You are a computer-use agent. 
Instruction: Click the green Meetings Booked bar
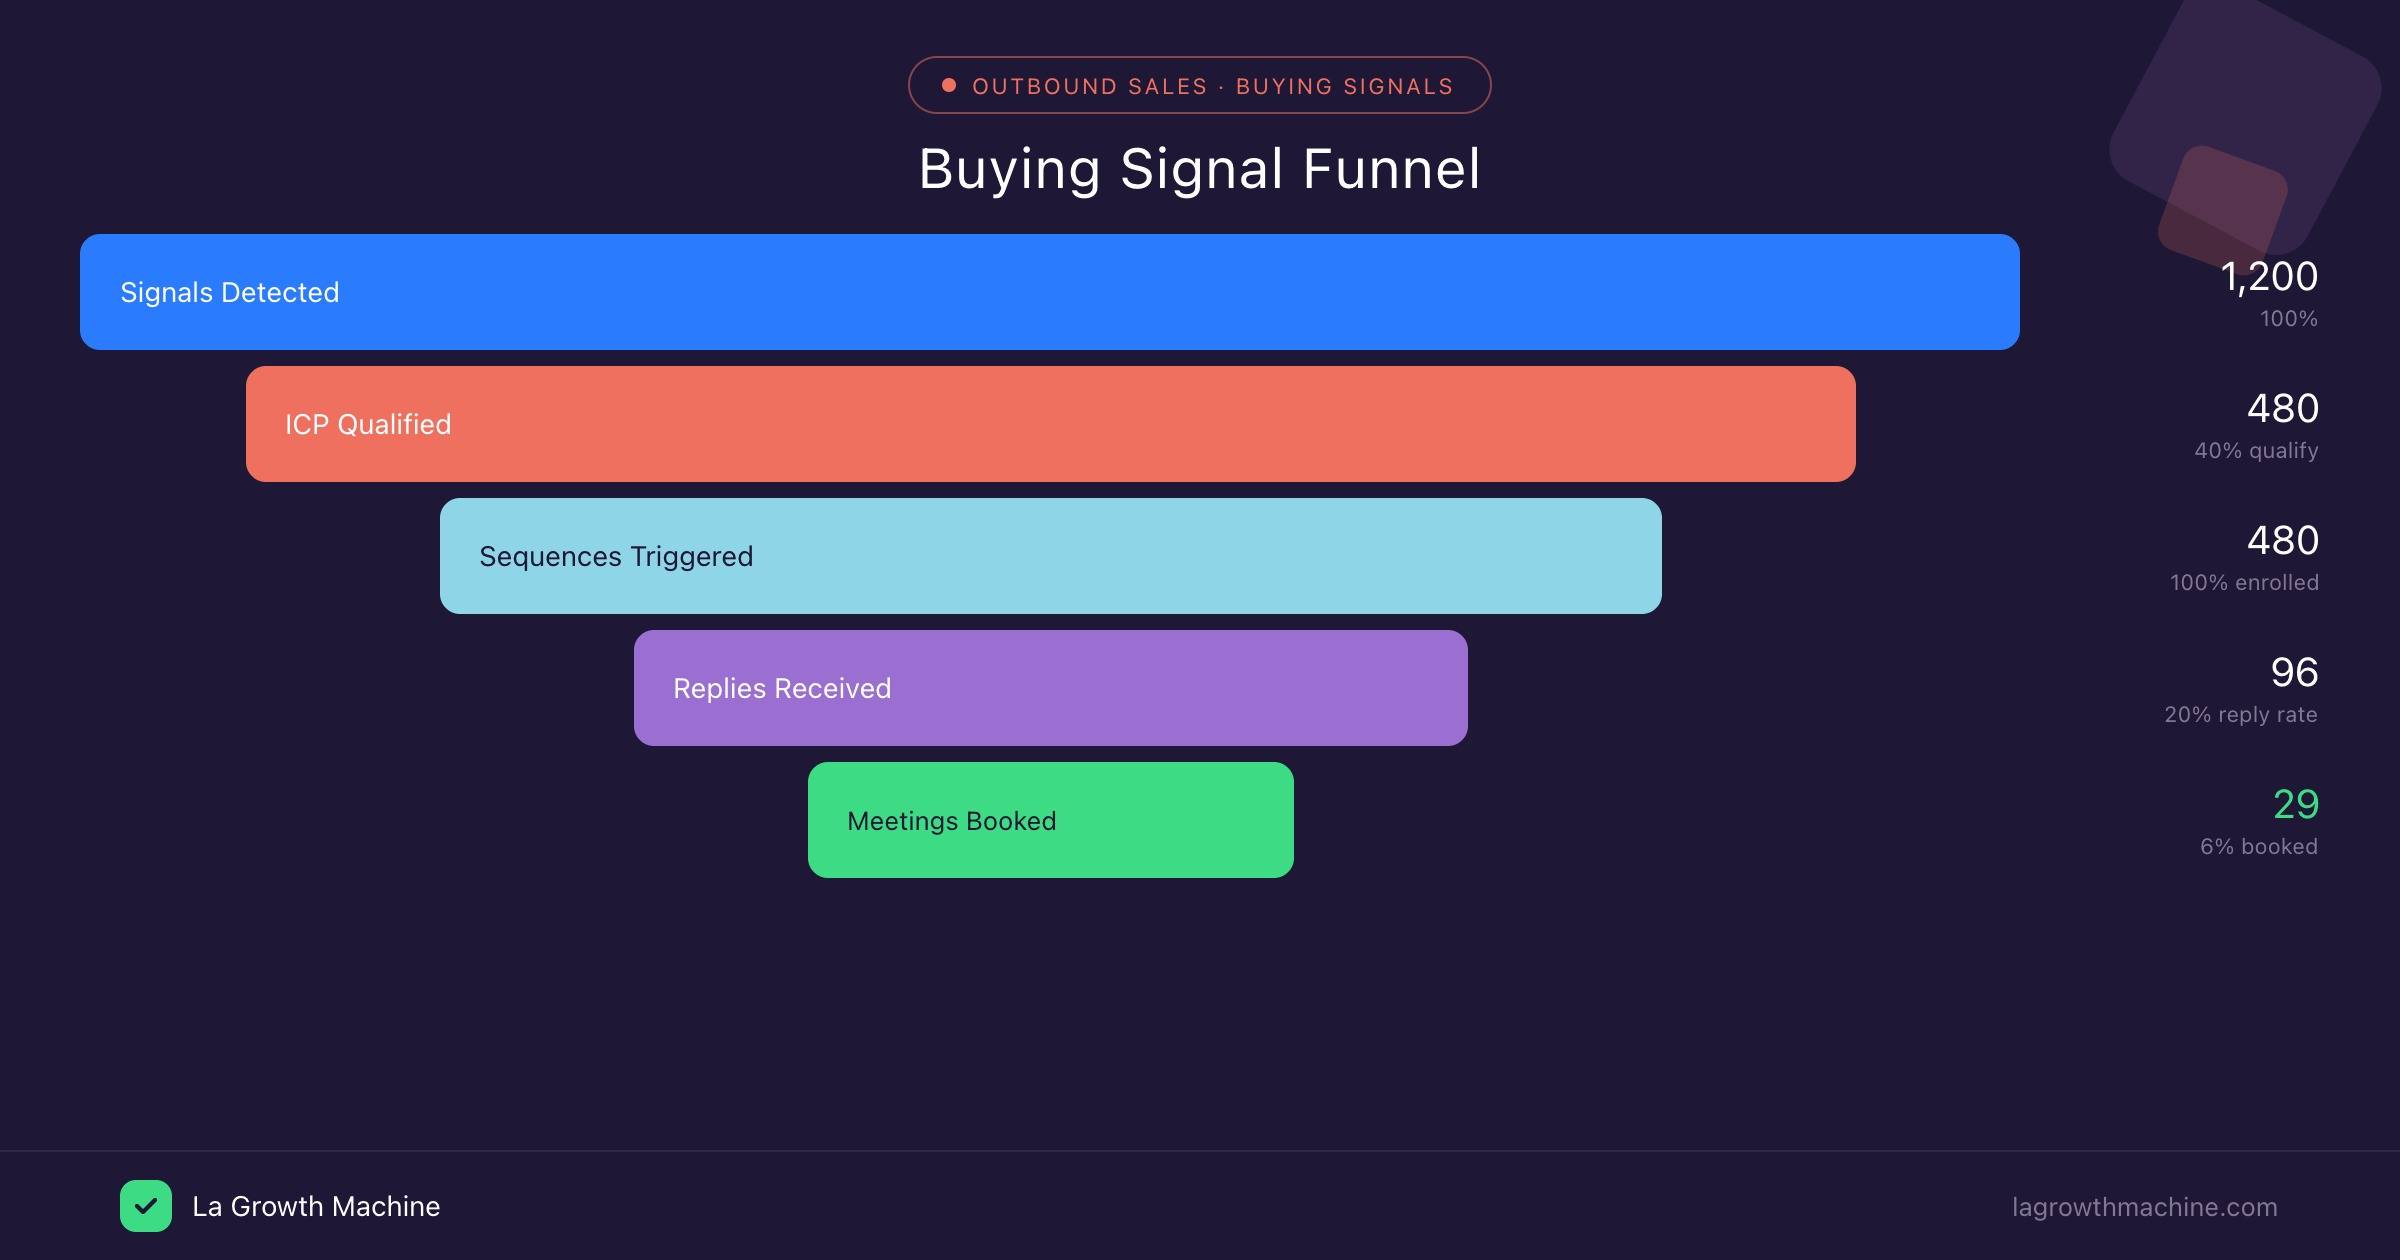1050,820
